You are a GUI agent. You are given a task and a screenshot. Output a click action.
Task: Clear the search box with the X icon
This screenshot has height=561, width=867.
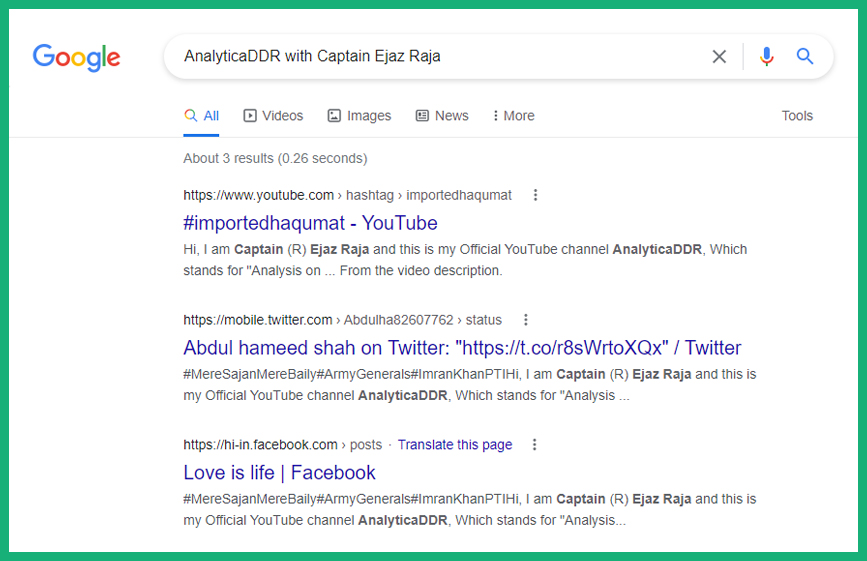(x=719, y=56)
